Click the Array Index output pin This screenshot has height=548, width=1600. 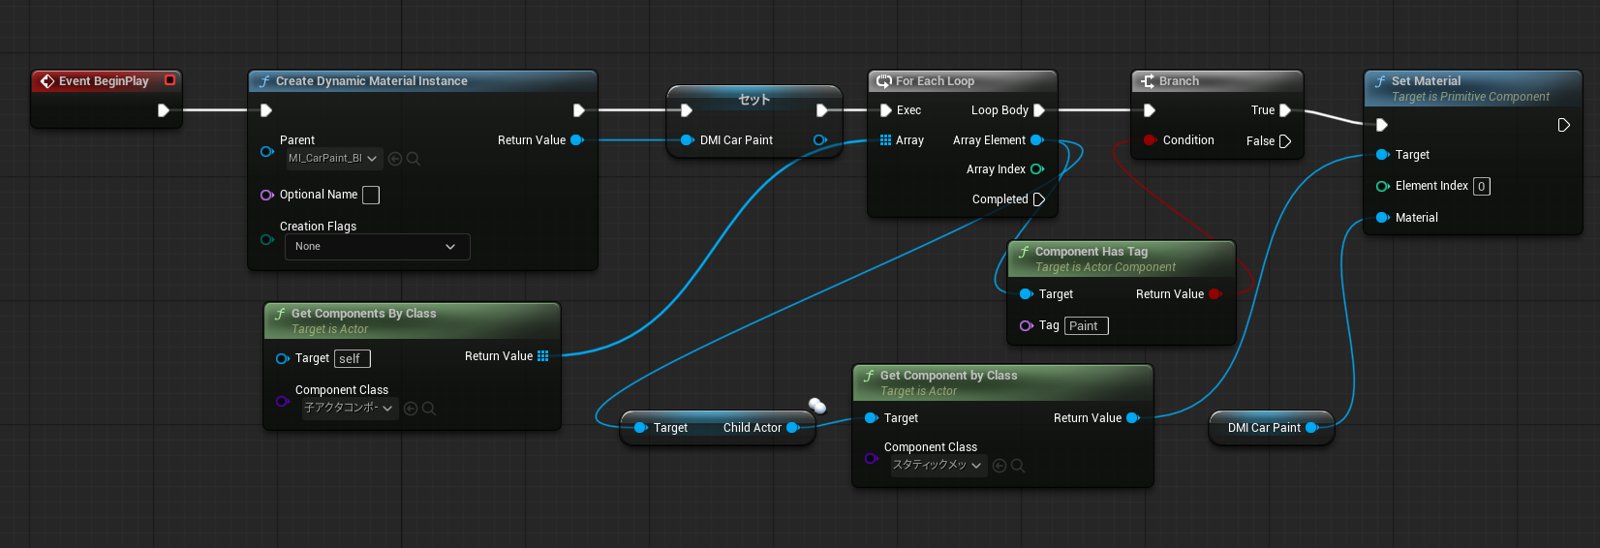1037,169
